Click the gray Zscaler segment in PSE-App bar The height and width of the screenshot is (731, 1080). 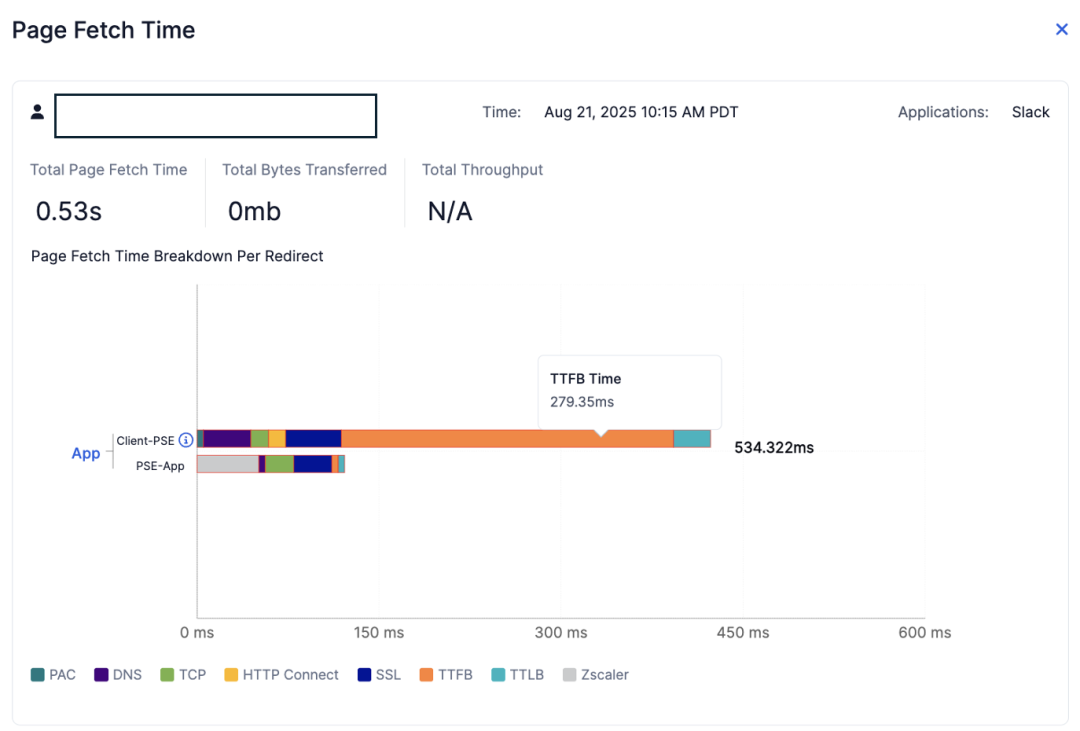[227, 464]
